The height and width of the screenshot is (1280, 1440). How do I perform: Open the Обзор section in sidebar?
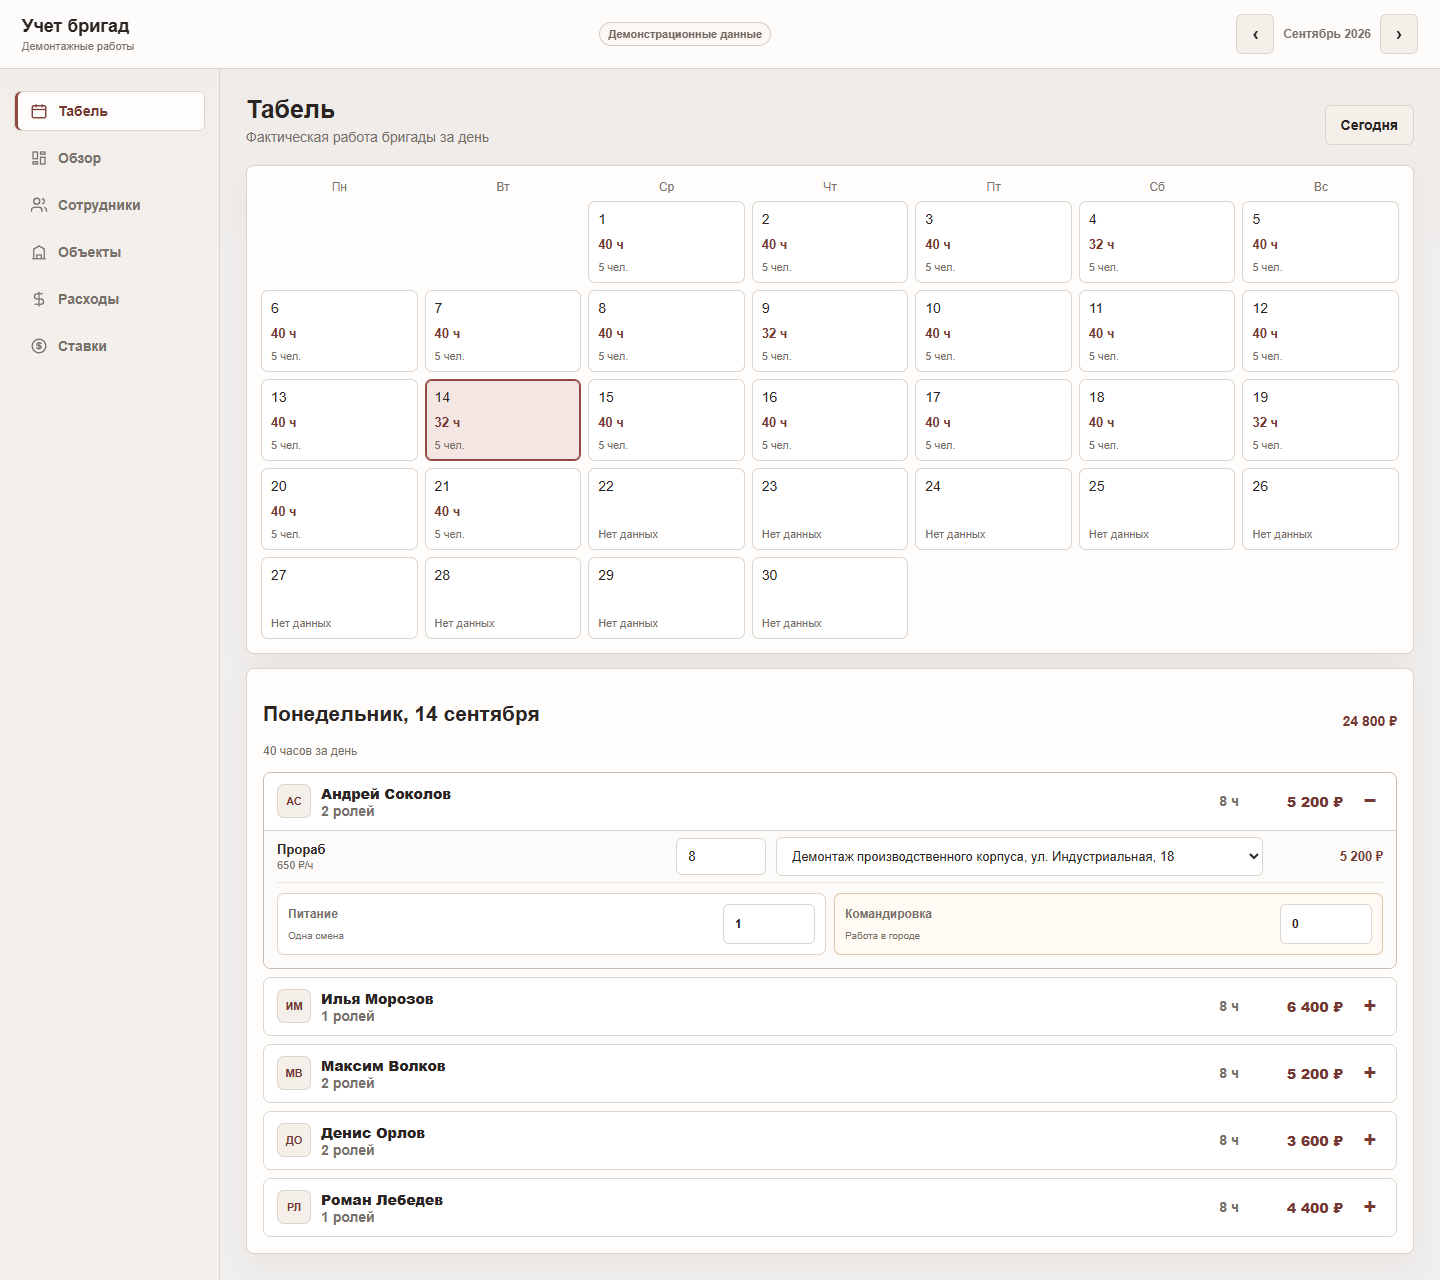click(110, 158)
